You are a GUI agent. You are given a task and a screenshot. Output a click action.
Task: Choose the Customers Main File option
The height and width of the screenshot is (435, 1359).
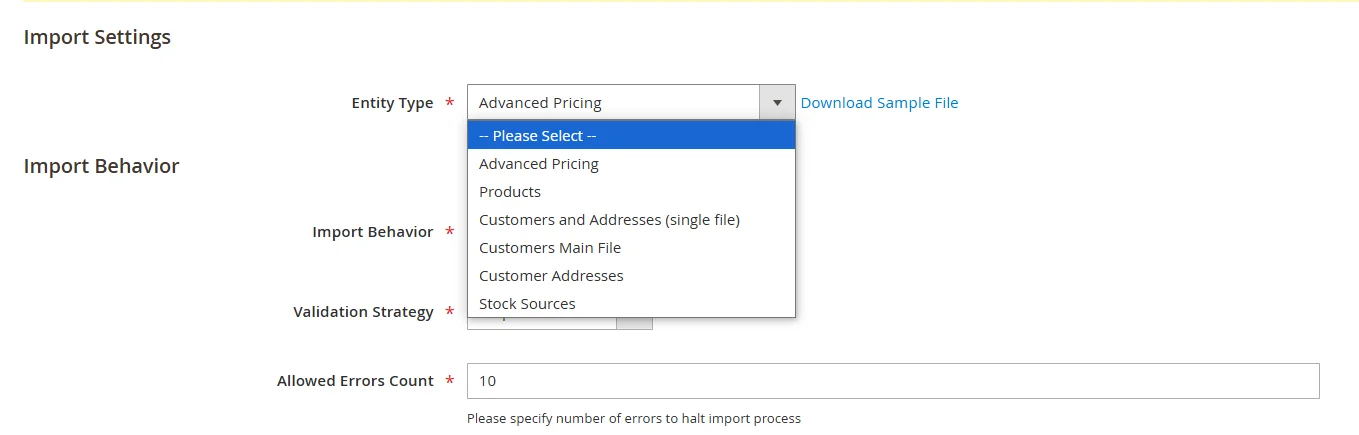point(550,248)
